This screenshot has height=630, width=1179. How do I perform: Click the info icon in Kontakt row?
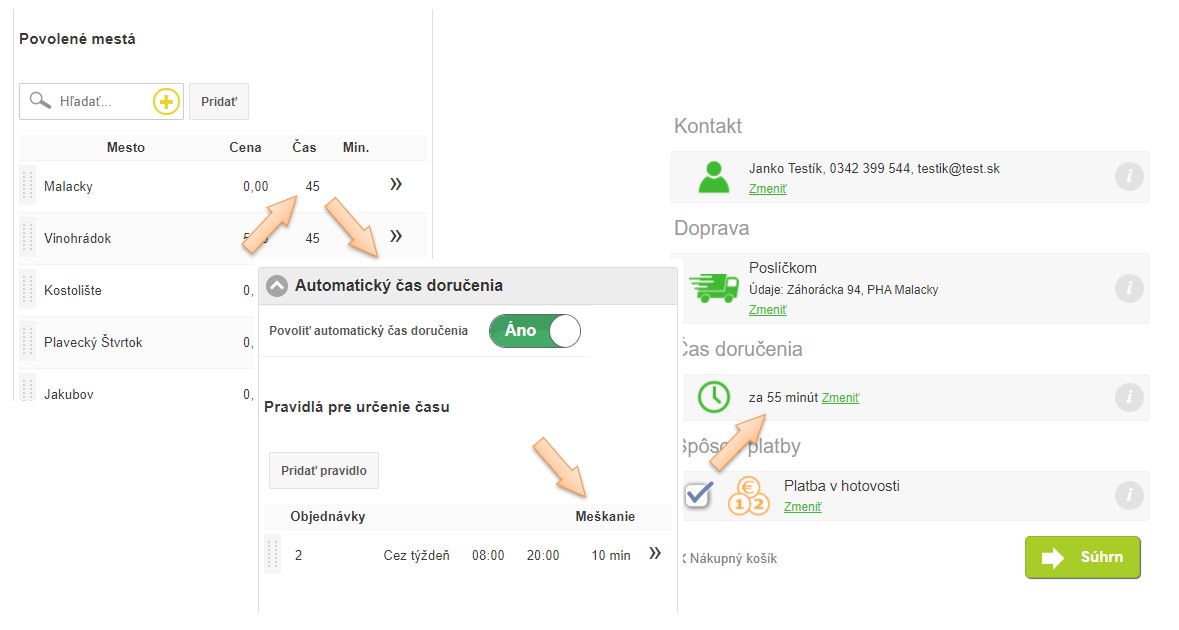(1128, 177)
